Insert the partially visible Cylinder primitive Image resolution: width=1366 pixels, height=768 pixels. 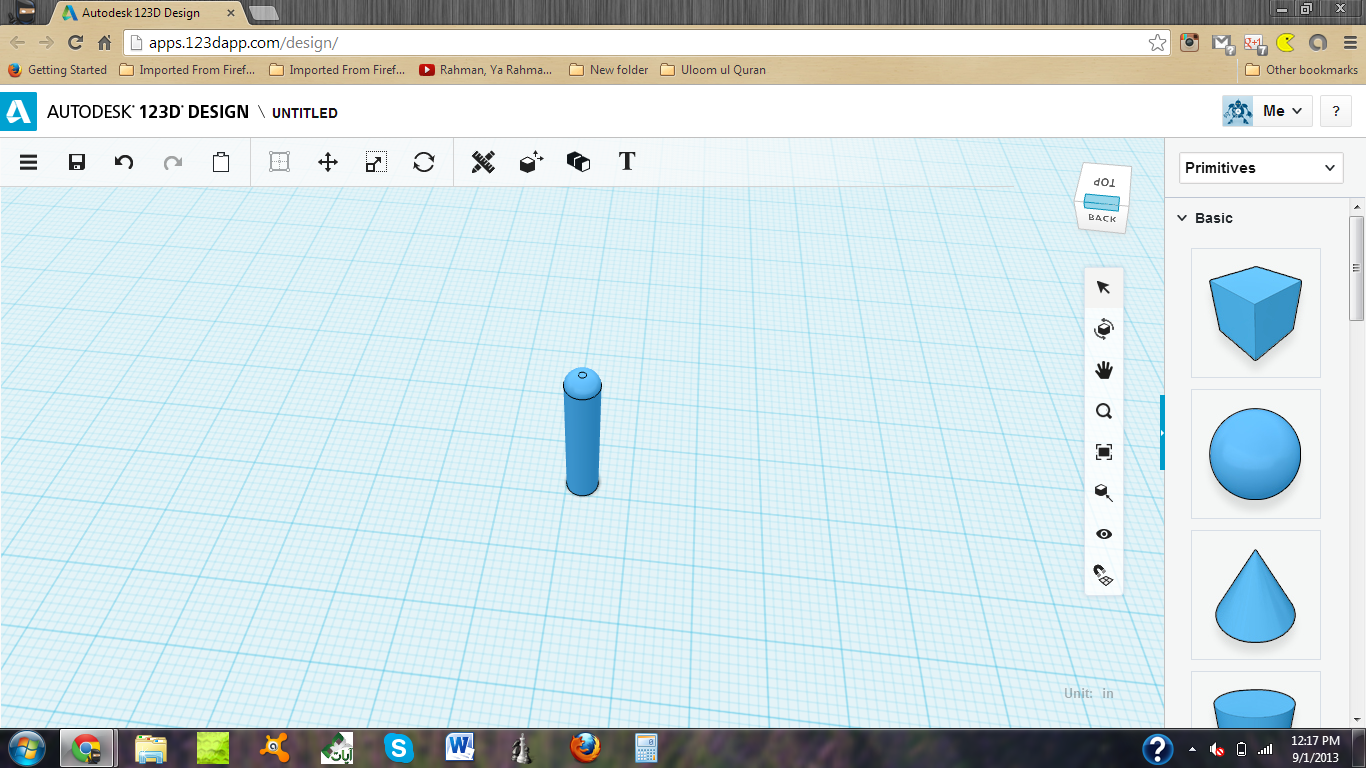click(1255, 700)
